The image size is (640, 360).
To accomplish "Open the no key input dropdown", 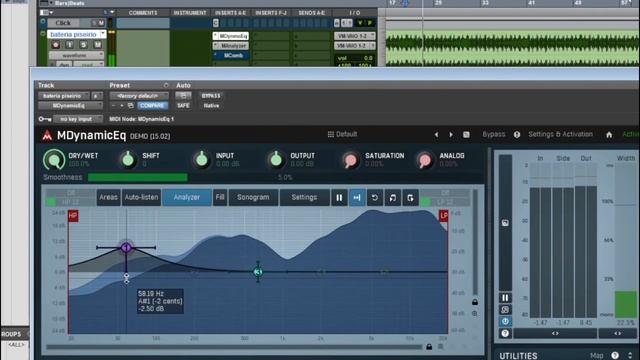I will pyautogui.click(x=78, y=119).
